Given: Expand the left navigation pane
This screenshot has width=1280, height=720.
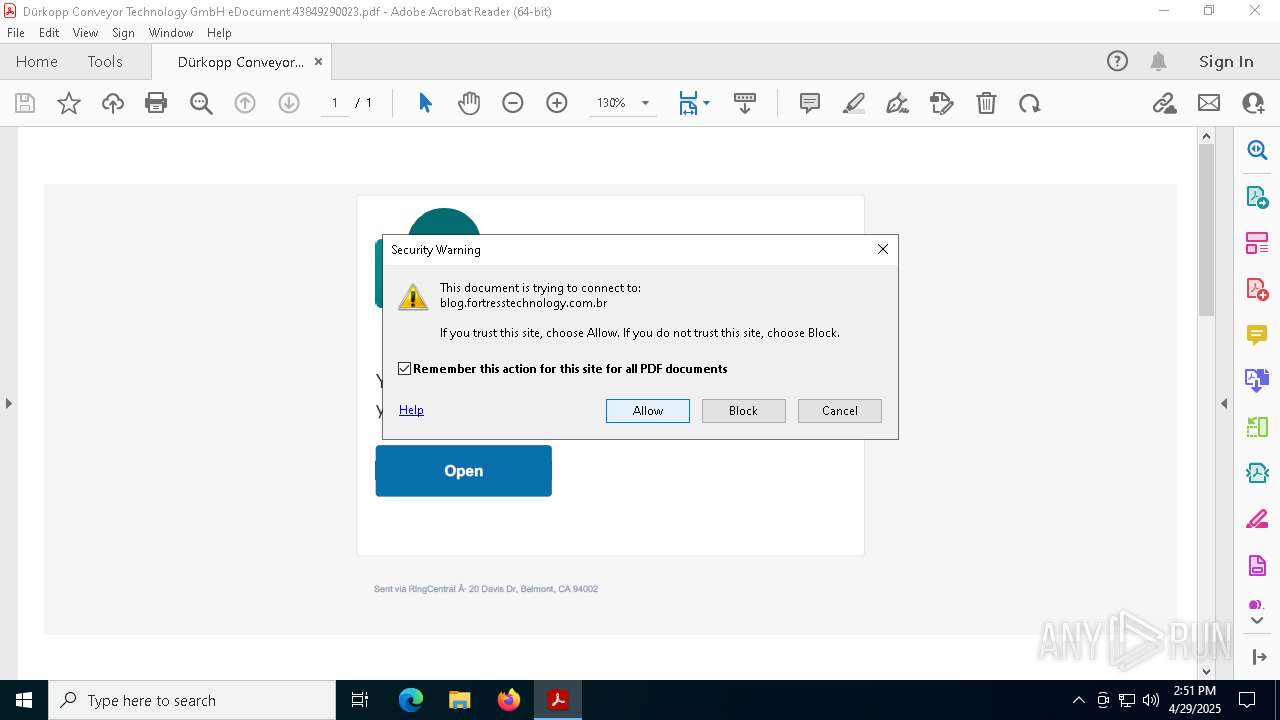Looking at the screenshot, I should (x=8, y=403).
